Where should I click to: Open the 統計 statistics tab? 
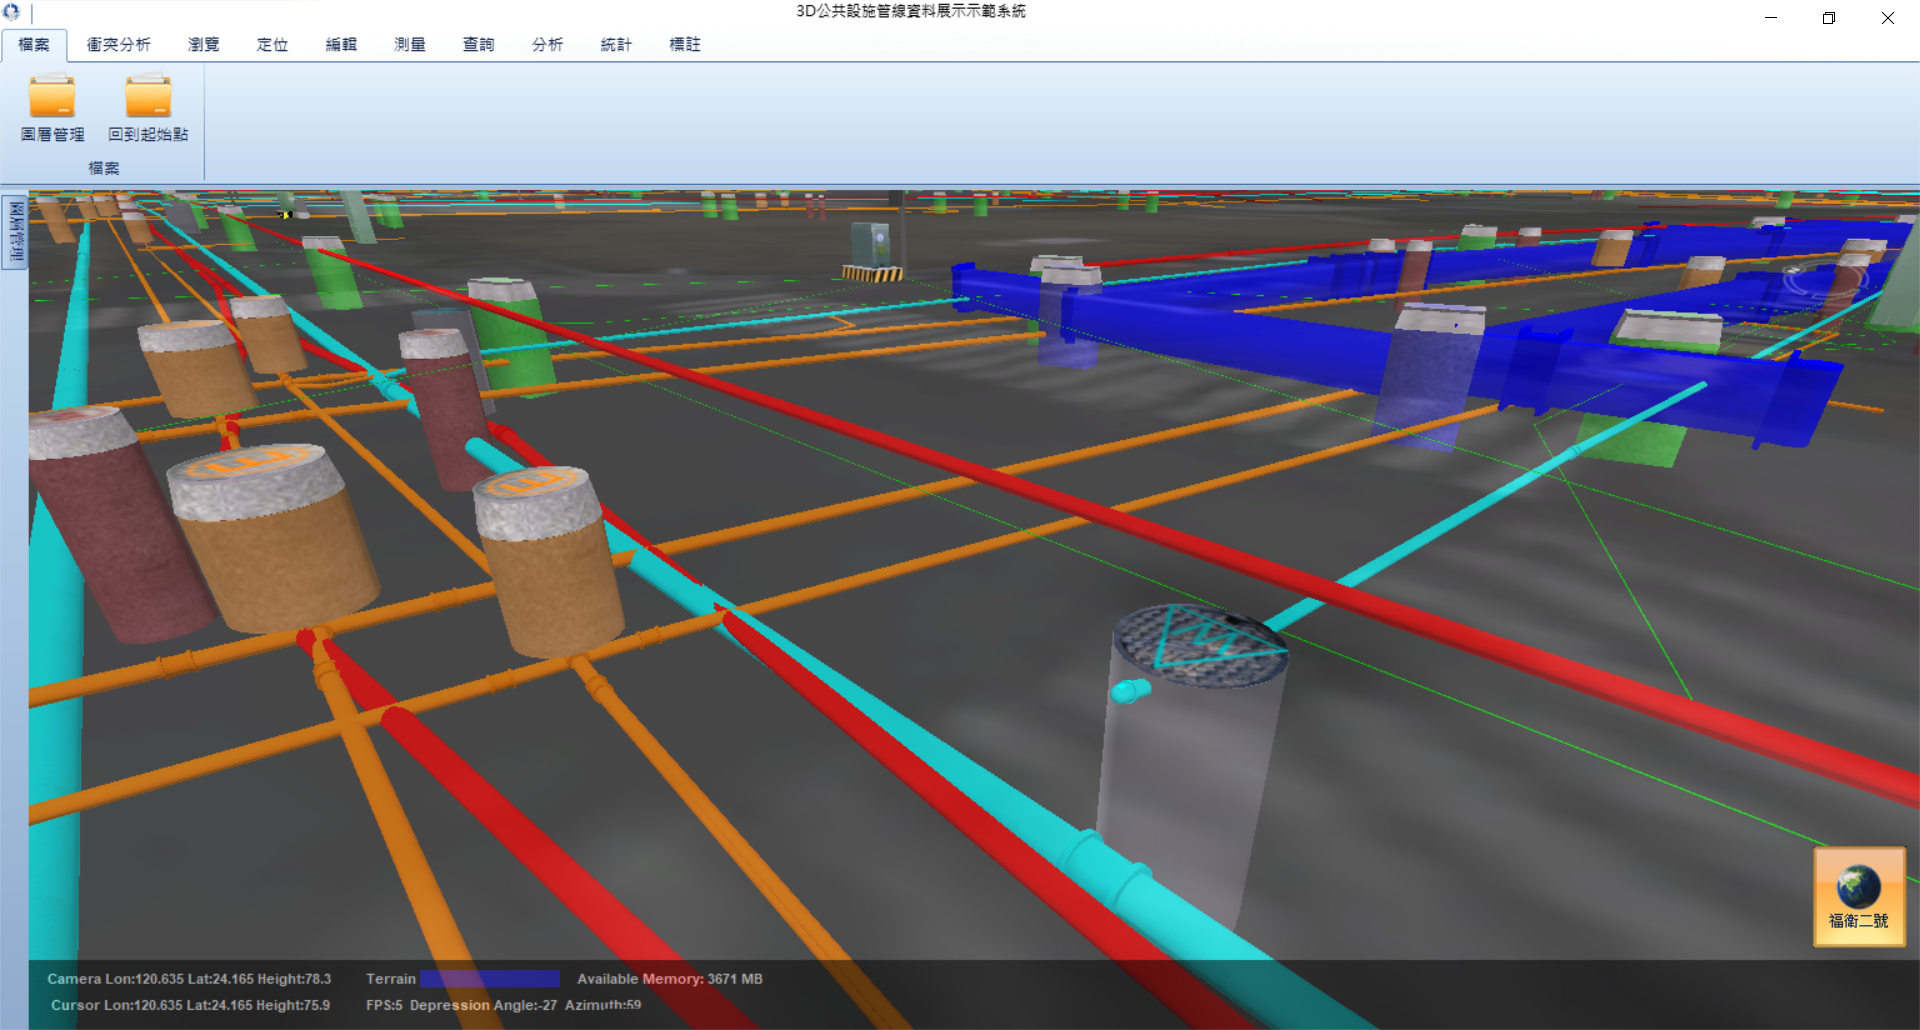616,45
